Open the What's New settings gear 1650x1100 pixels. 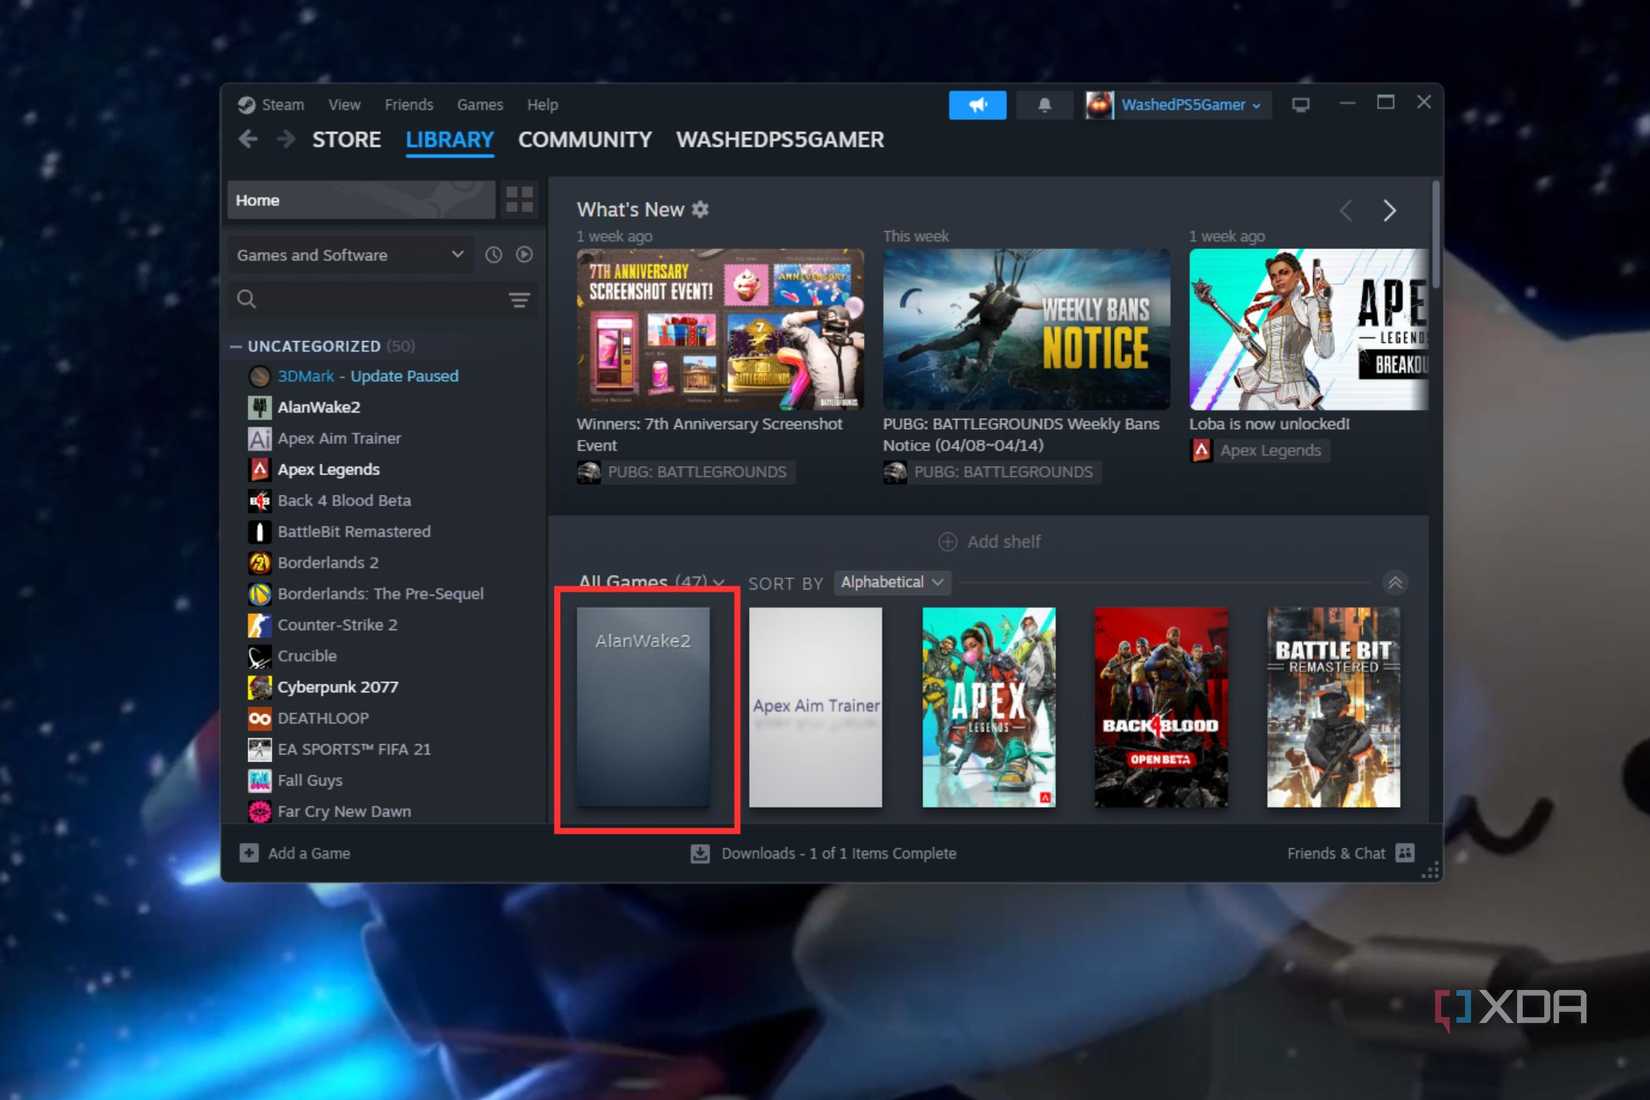coord(700,210)
